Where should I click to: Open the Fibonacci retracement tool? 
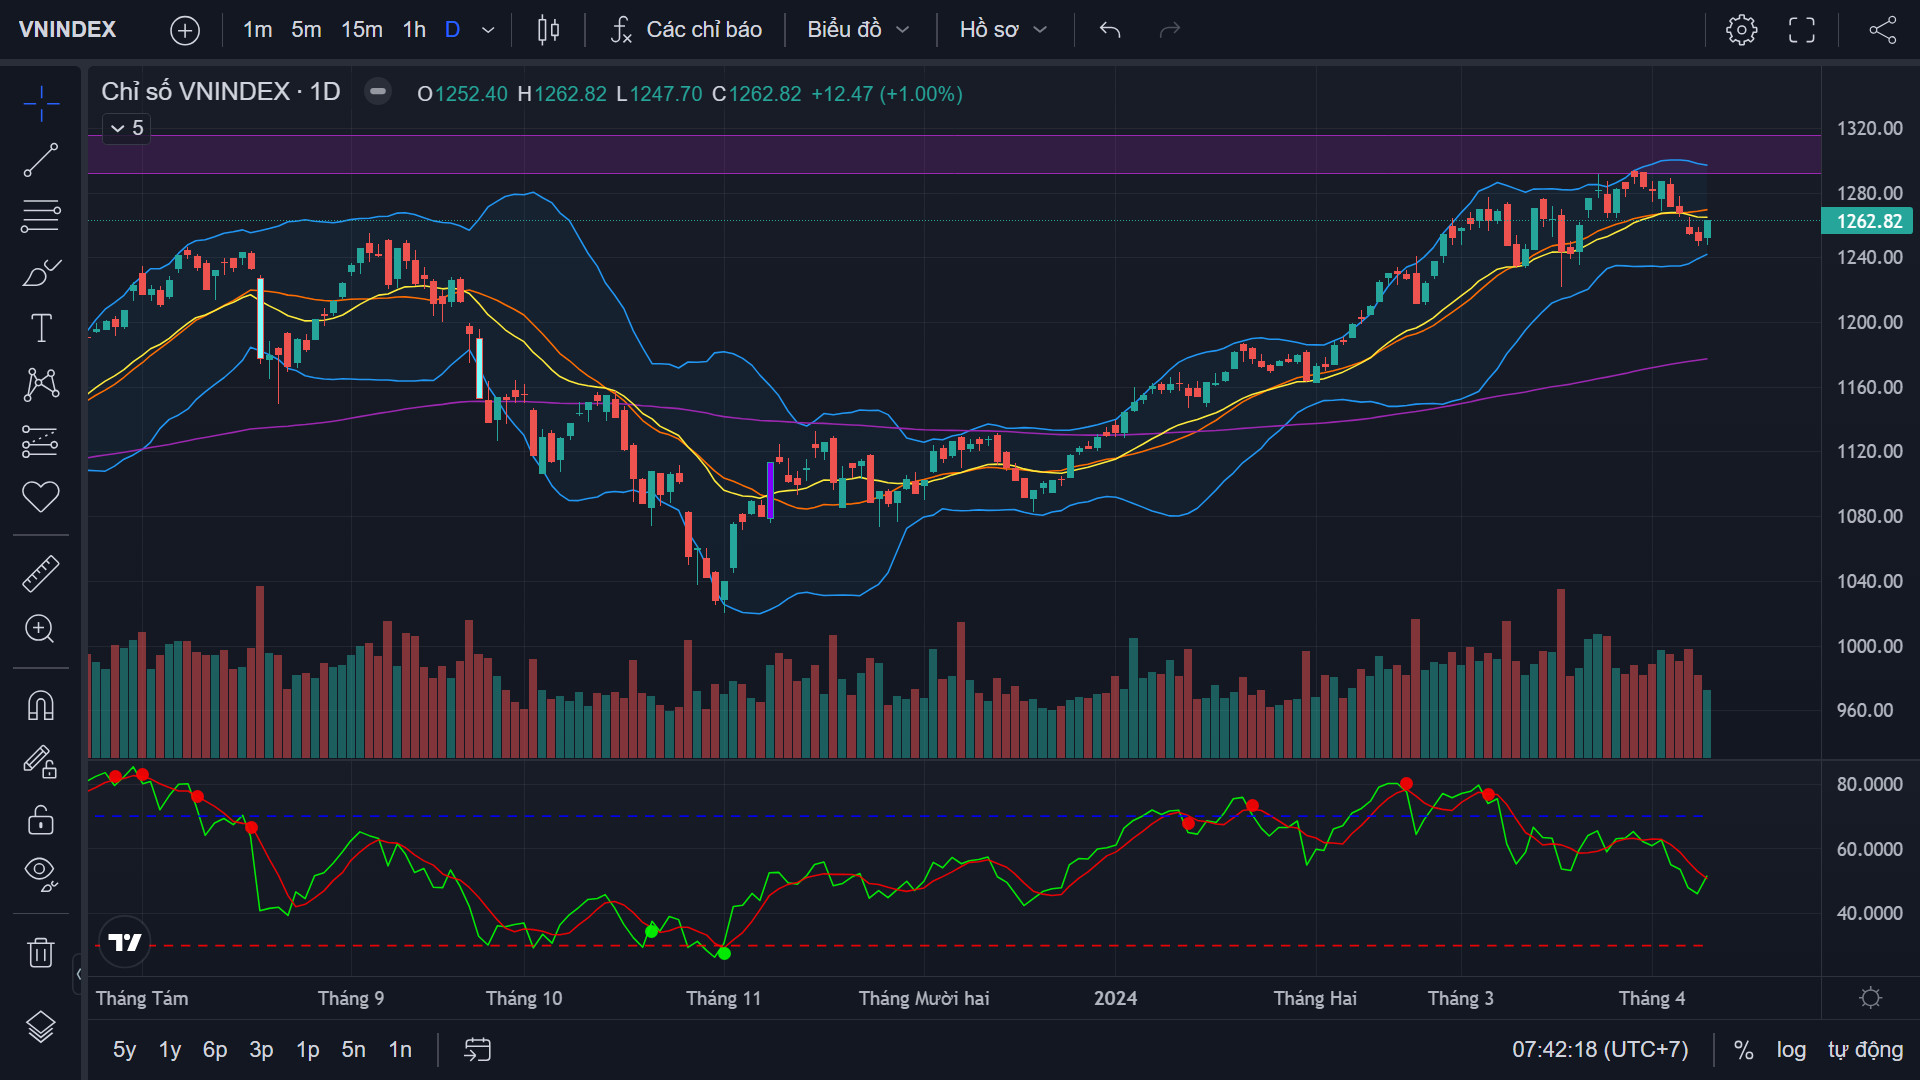tap(40, 216)
